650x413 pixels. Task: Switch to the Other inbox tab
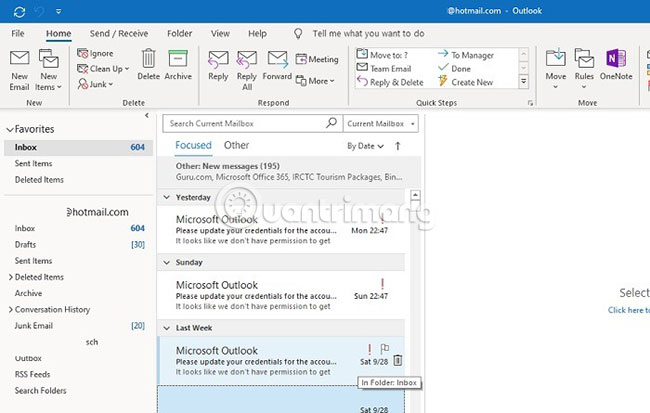(236, 146)
